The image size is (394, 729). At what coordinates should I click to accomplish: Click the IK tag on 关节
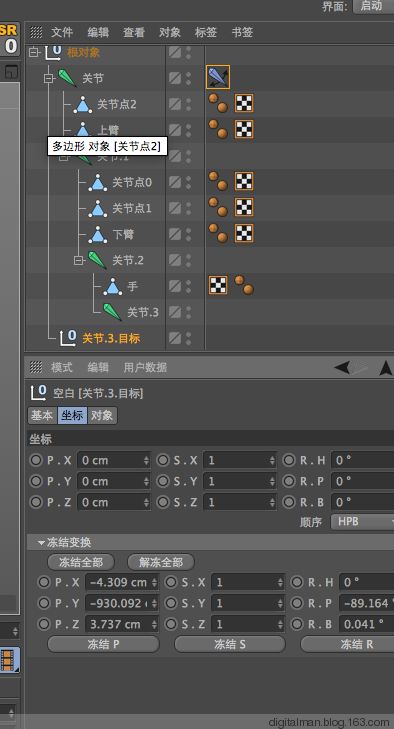tap(218, 77)
